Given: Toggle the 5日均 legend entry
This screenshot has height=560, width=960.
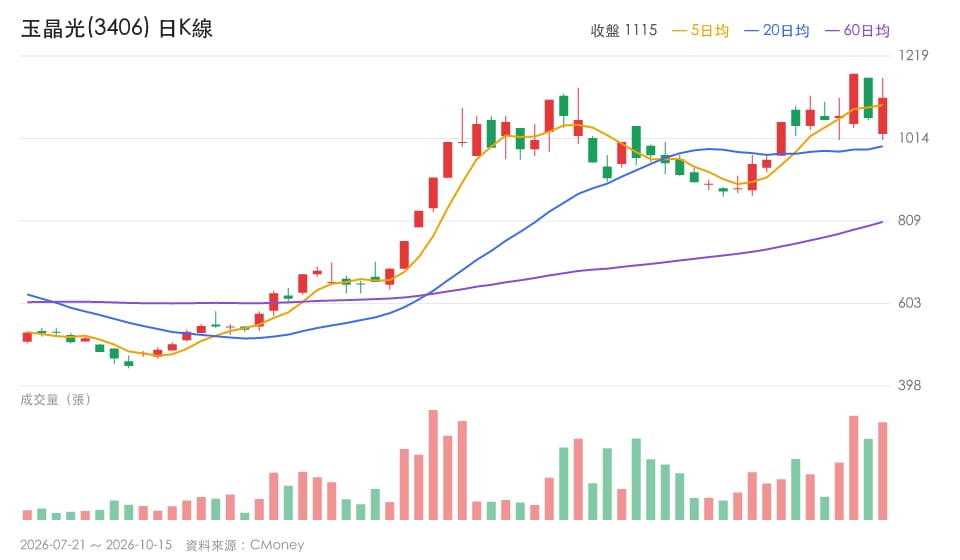Looking at the screenshot, I should pyautogui.click(x=700, y=30).
